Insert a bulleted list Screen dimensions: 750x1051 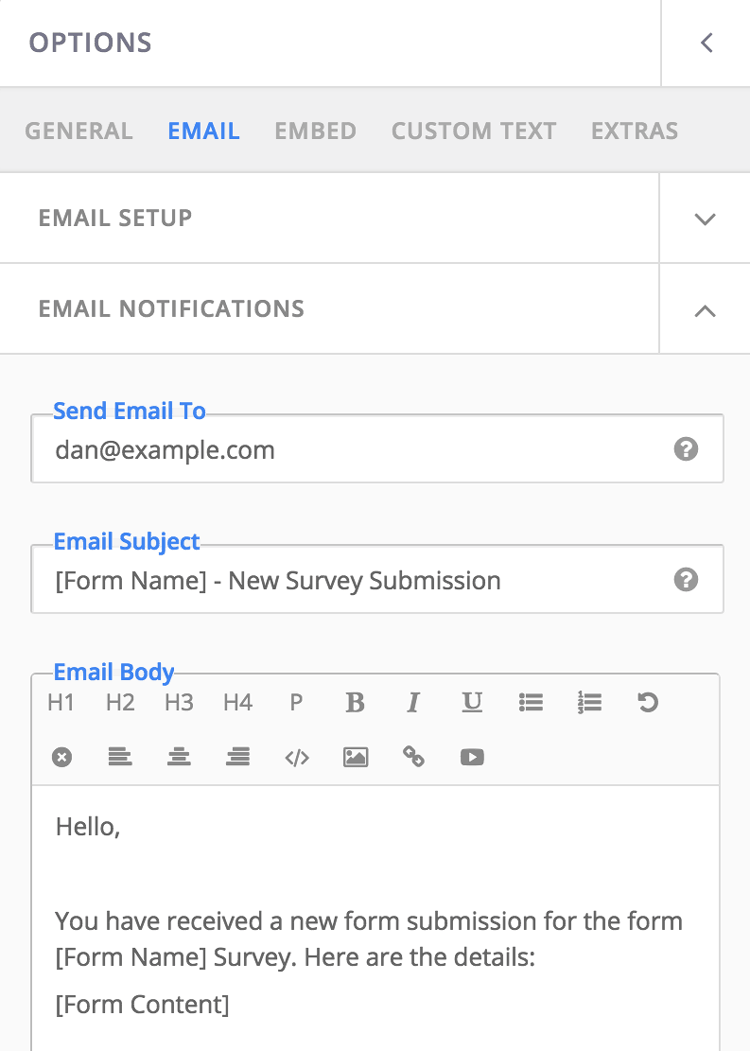[x=531, y=702]
